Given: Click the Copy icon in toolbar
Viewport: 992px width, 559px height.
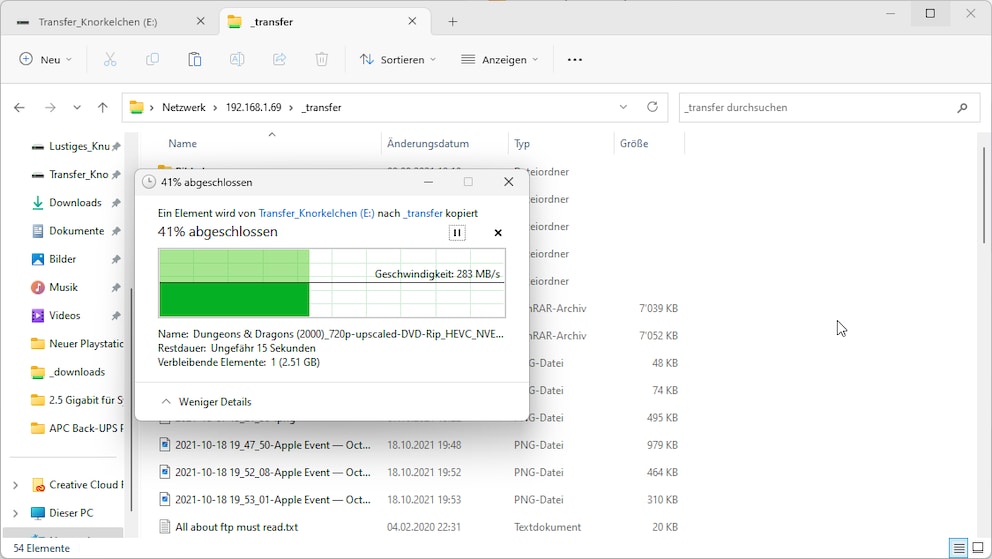Looking at the screenshot, I should (x=152, y=59).
